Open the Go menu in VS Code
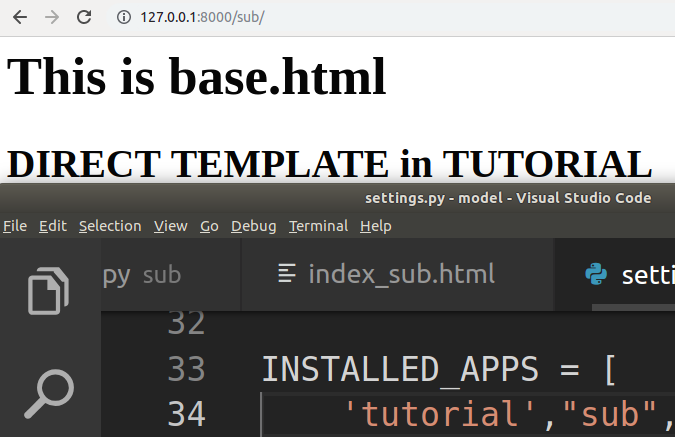675x437 pixels. (x=209, y=226)
